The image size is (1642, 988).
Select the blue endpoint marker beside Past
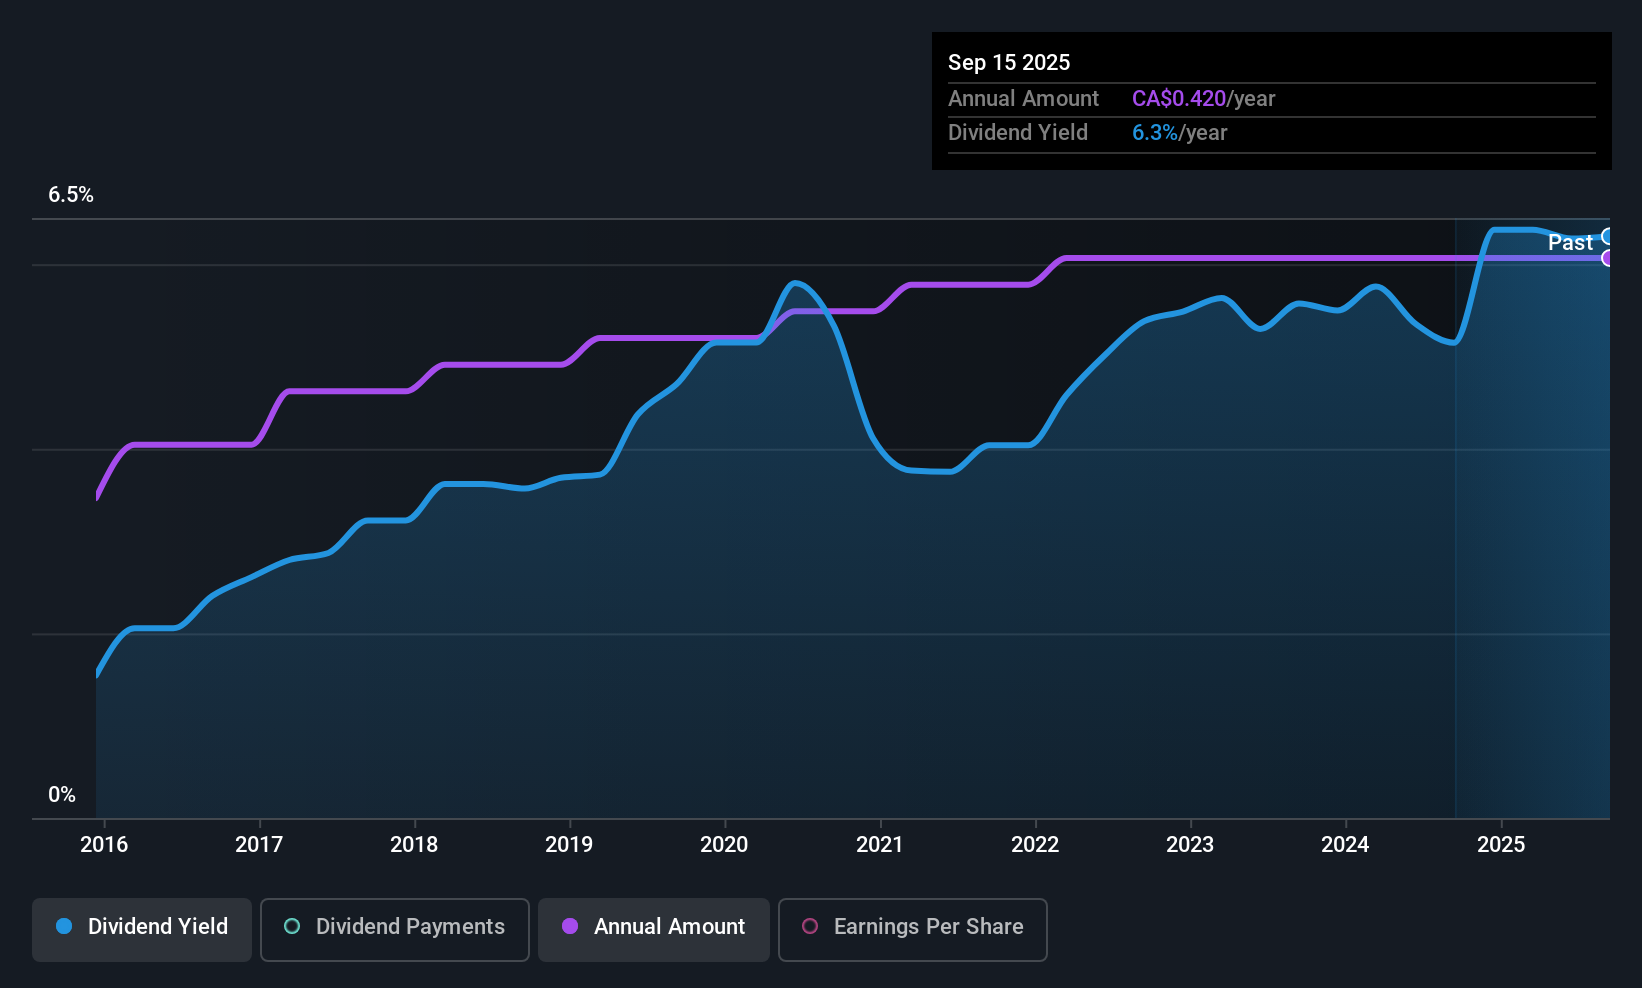coord(1608,238)
